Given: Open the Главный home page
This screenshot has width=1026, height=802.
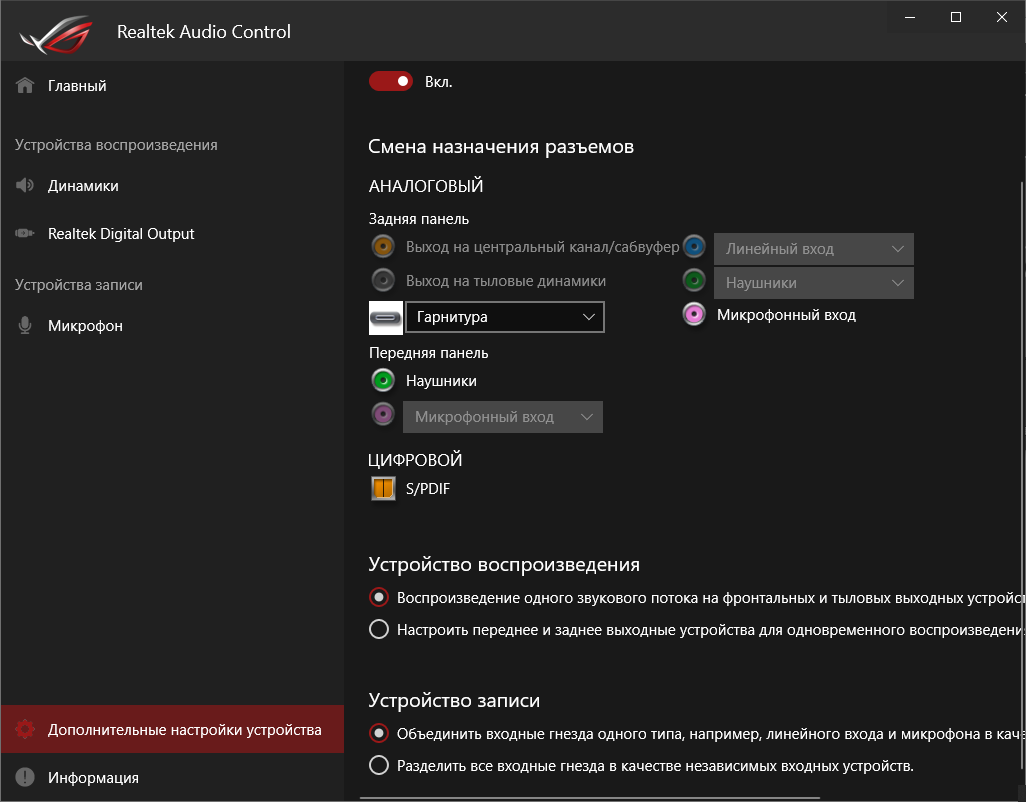Looking at the screenshot, I should pos(76,86).
